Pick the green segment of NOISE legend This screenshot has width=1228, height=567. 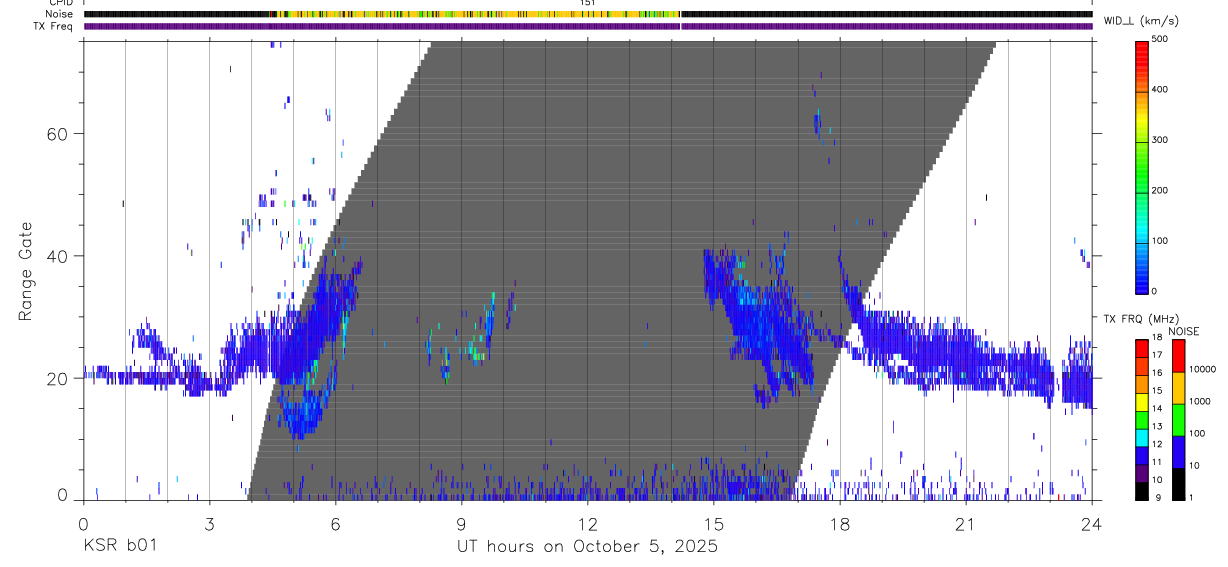click(x=1179, y=420)
